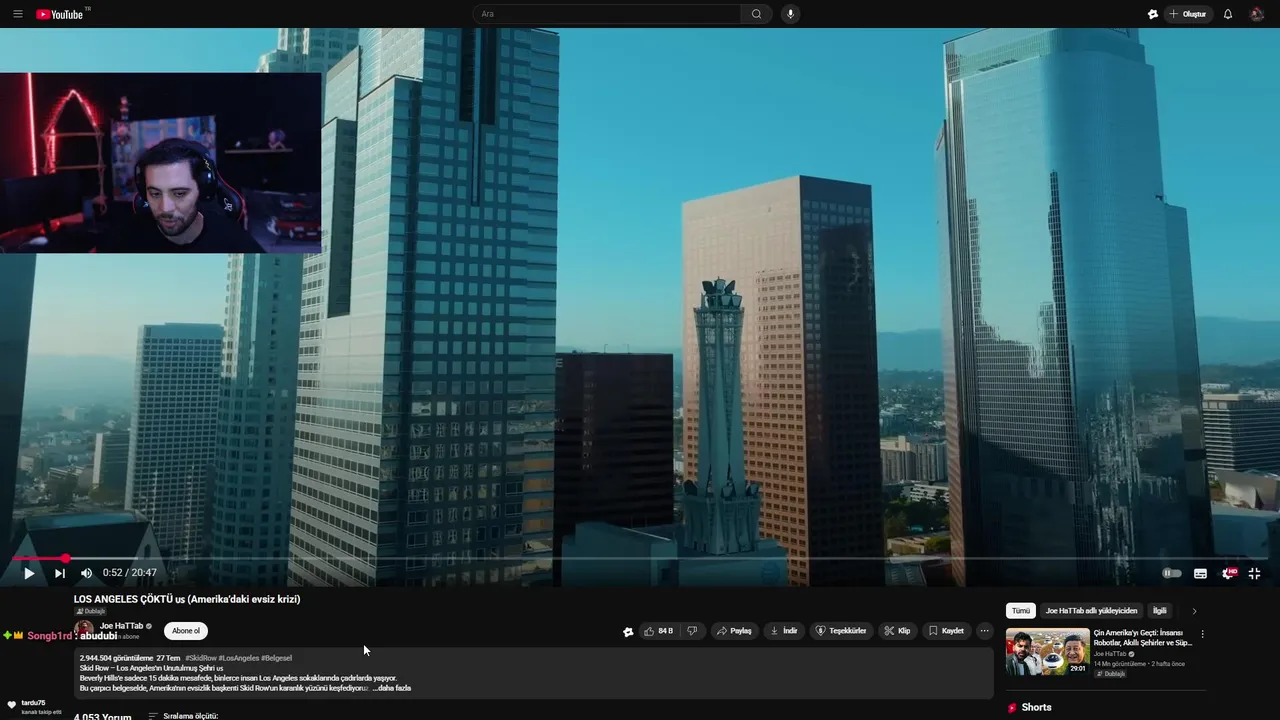Image resolution: width=1280 pixels, height=720 pixels.
Task: Mute the video volume speaker
Action: [86, 573]
